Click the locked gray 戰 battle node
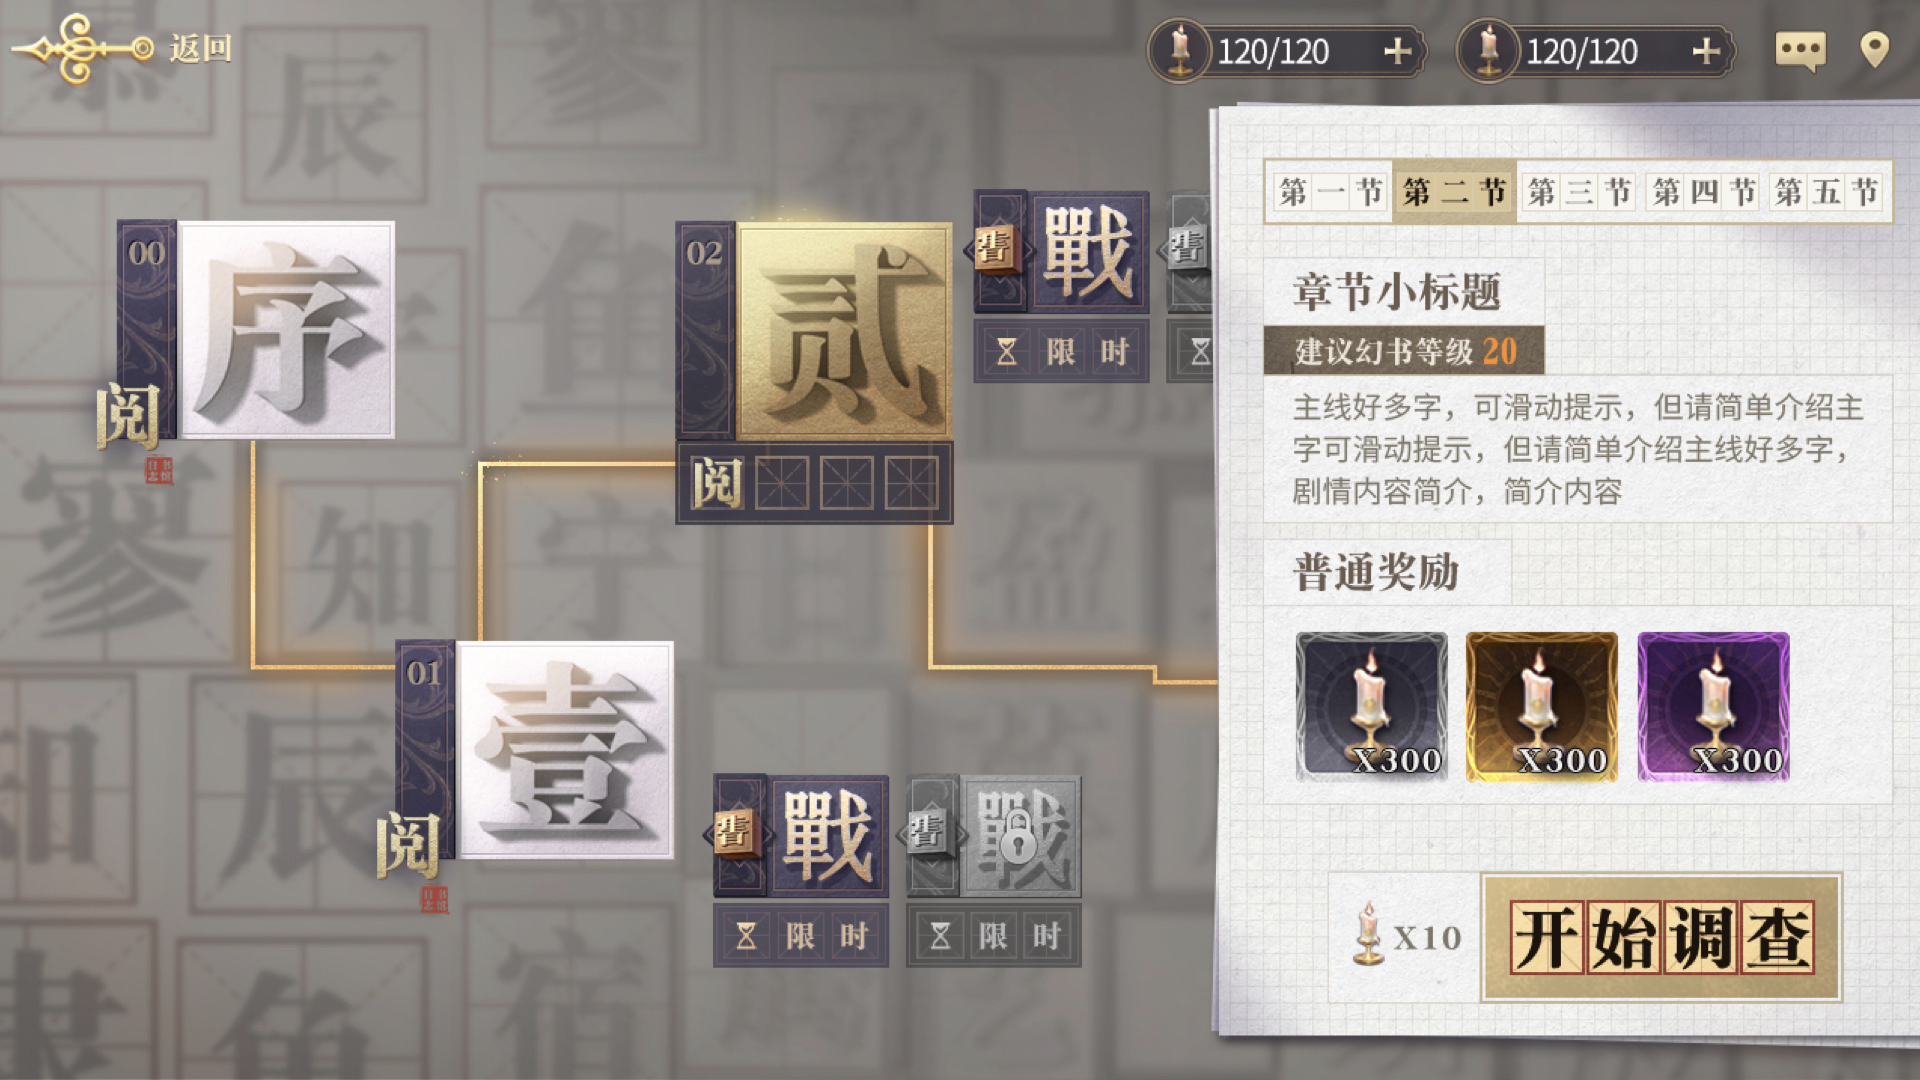The height and width of the screenshot is (1080, 1920). pos(994,836)
